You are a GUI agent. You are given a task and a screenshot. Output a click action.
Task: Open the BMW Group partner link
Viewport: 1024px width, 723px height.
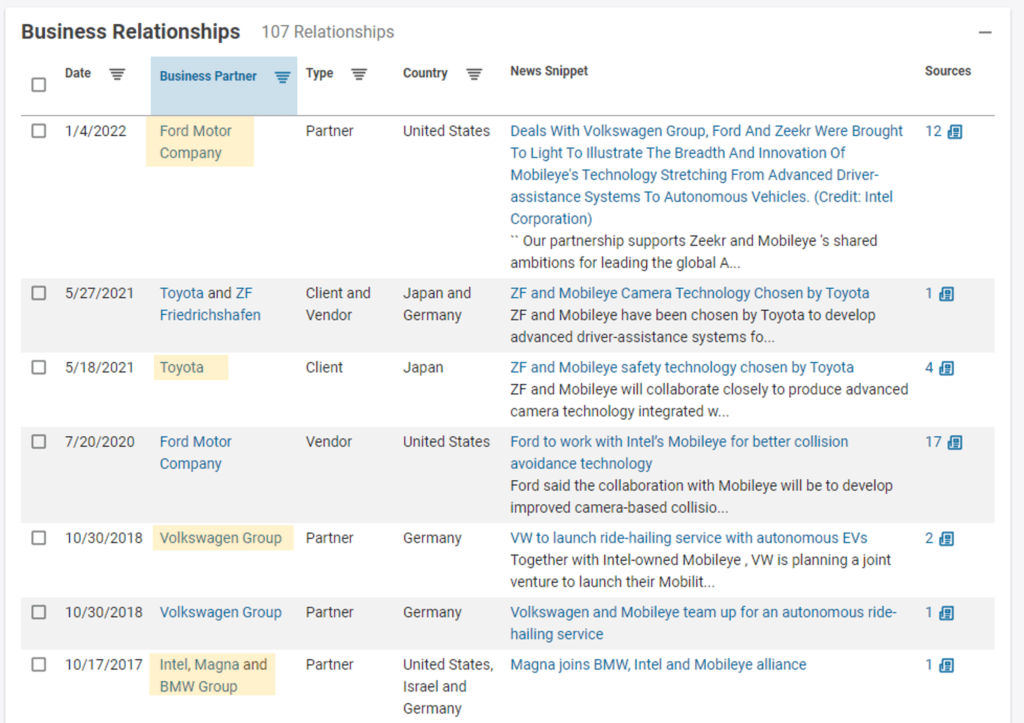click(199, 686)
